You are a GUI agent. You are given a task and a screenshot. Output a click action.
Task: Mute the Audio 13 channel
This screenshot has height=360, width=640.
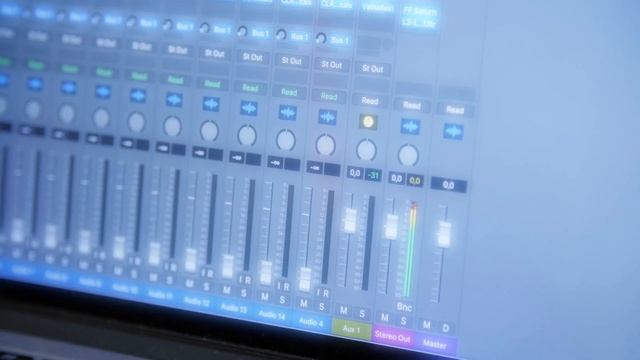[x=227, y=290]
